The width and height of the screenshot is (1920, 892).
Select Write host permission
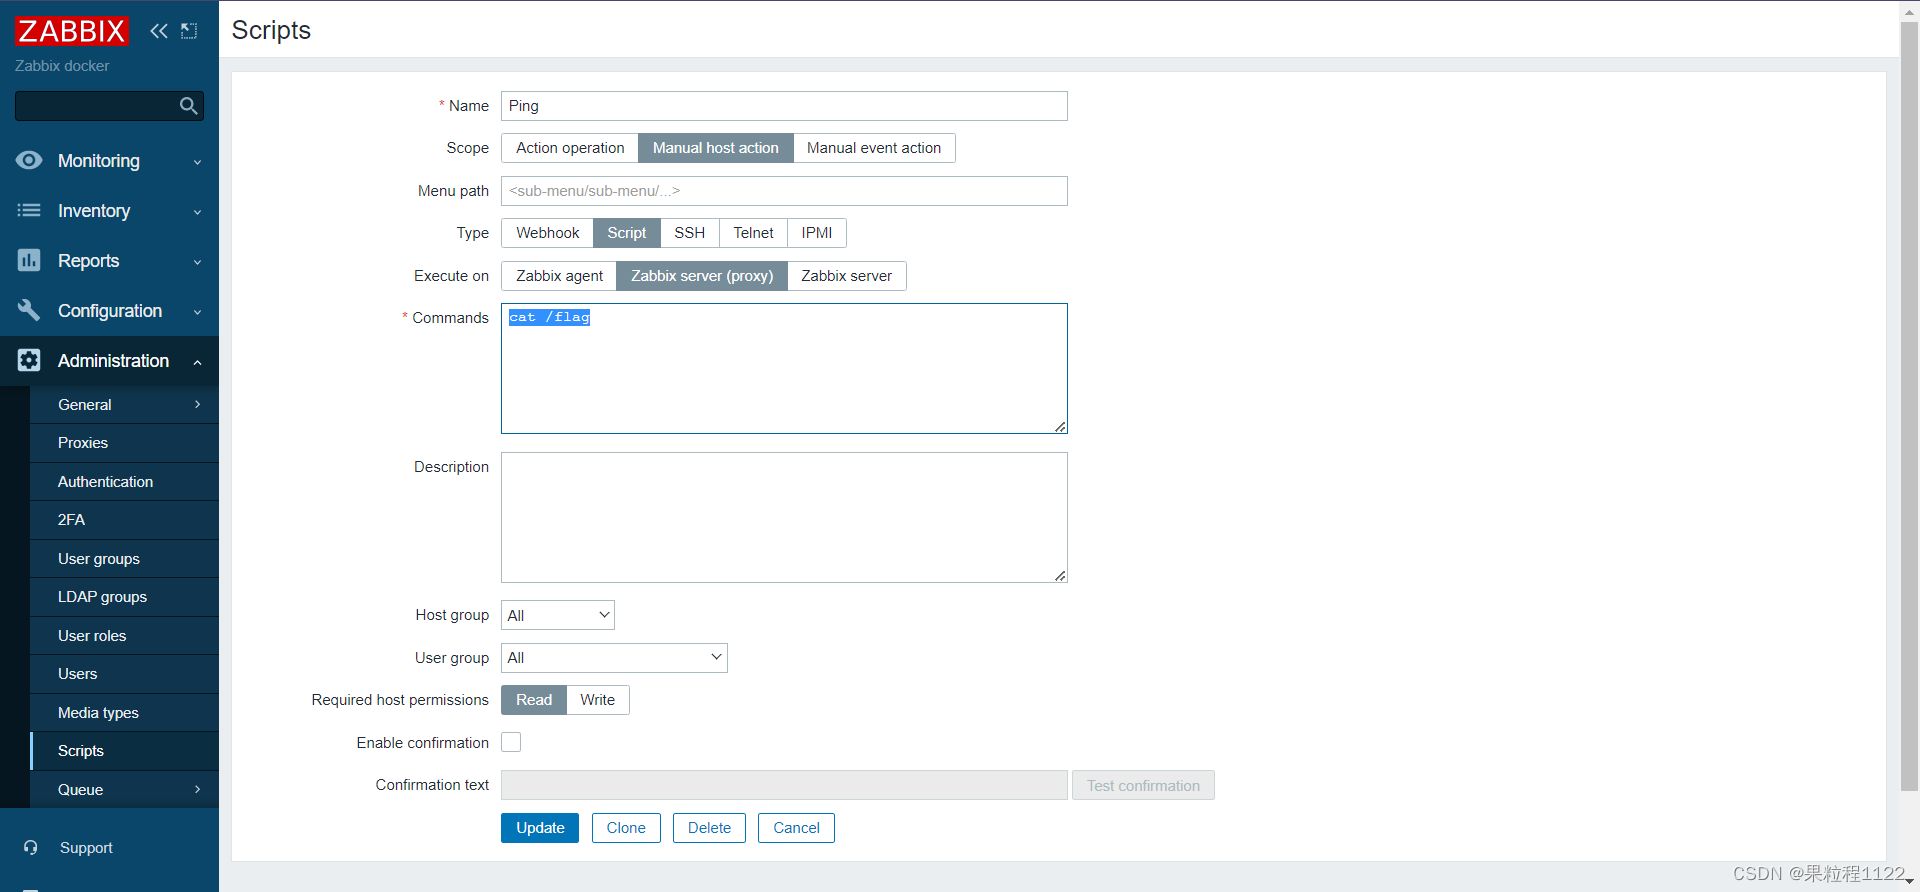point(598,700)
